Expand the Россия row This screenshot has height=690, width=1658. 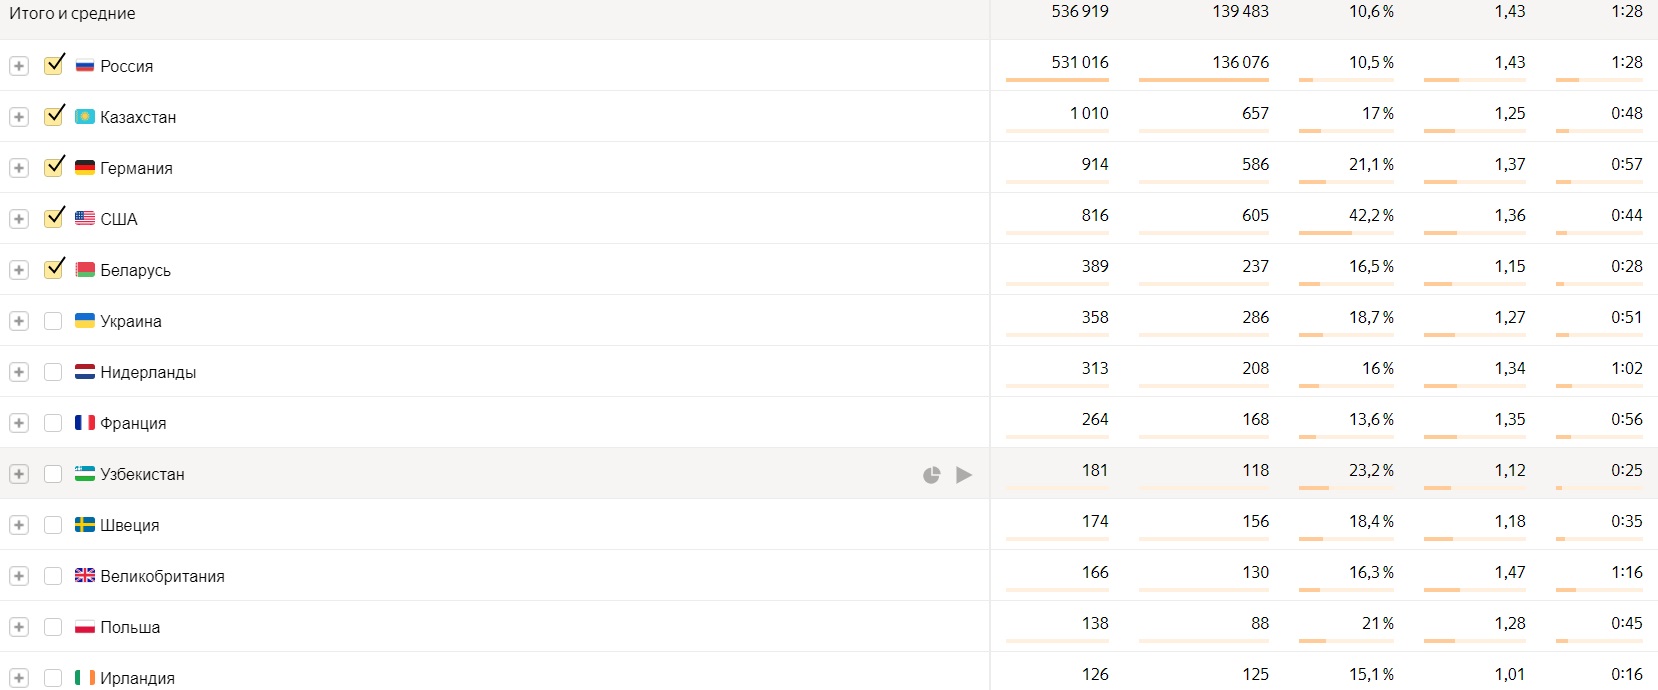click(x=19, y=66)
